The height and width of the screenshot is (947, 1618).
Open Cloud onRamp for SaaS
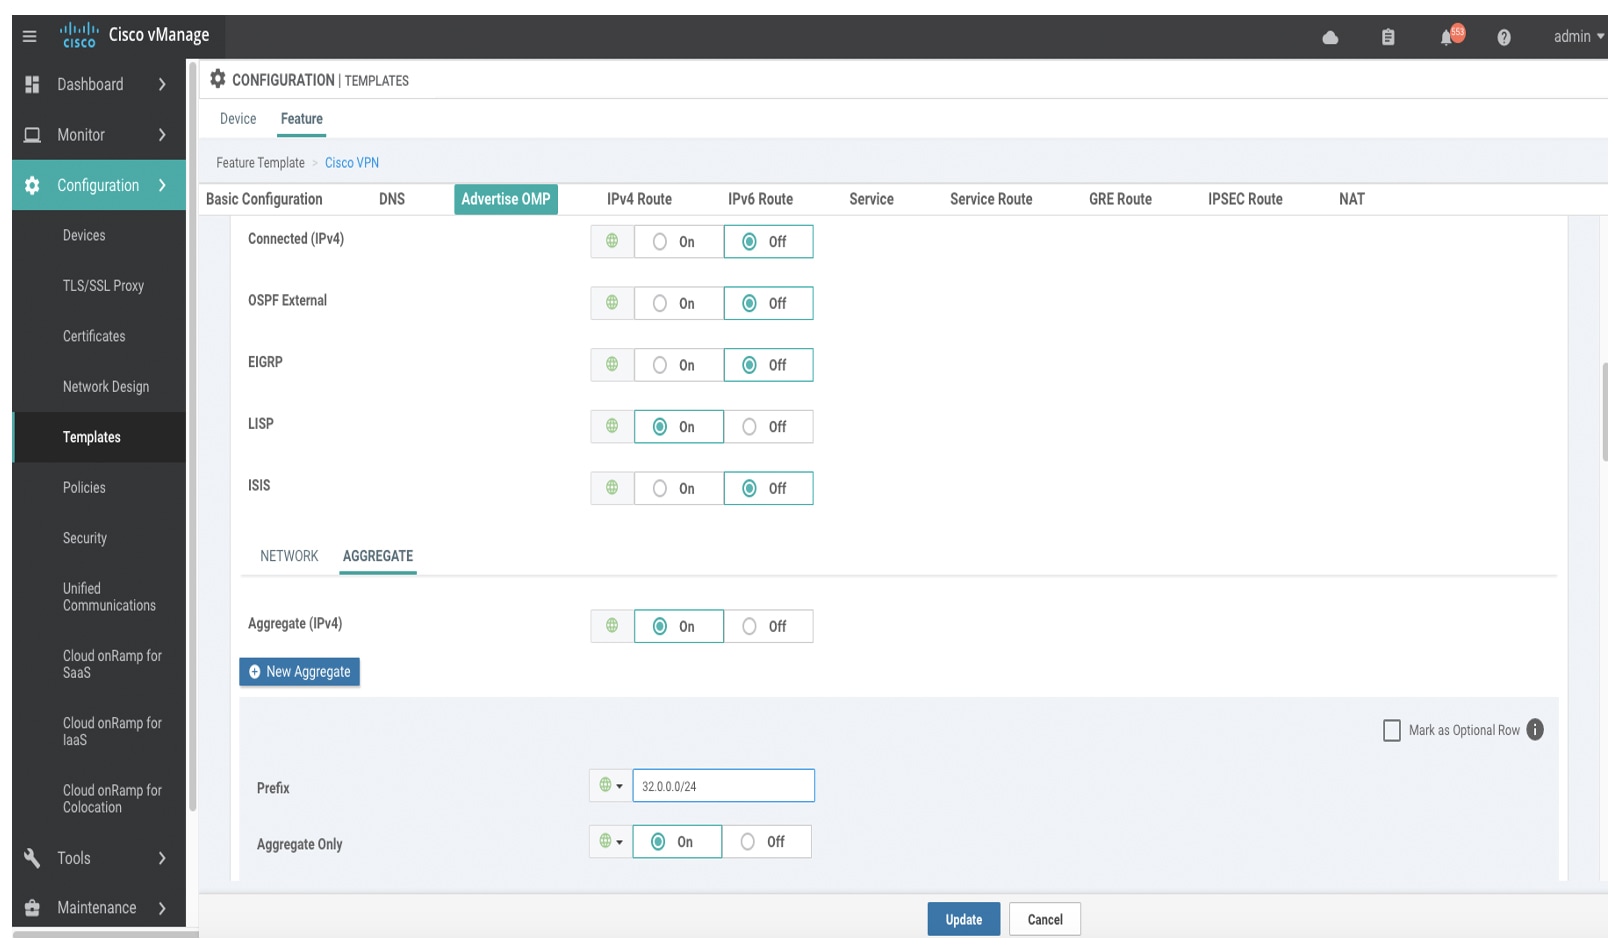coord(112,664)
